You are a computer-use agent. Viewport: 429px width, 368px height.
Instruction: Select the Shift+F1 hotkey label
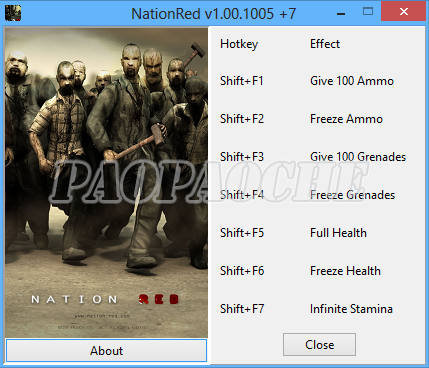(x=242, y=81)
